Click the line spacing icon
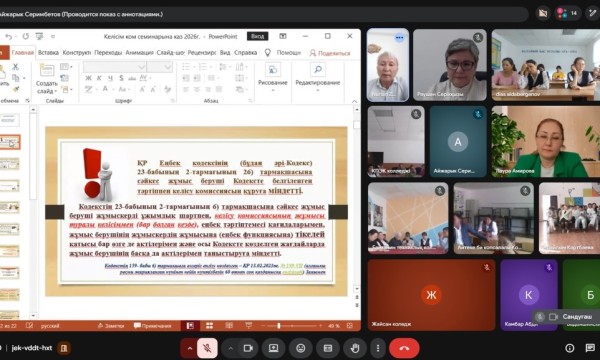The height and width of the screenshot is (360, 600). (x=223, y=67)
